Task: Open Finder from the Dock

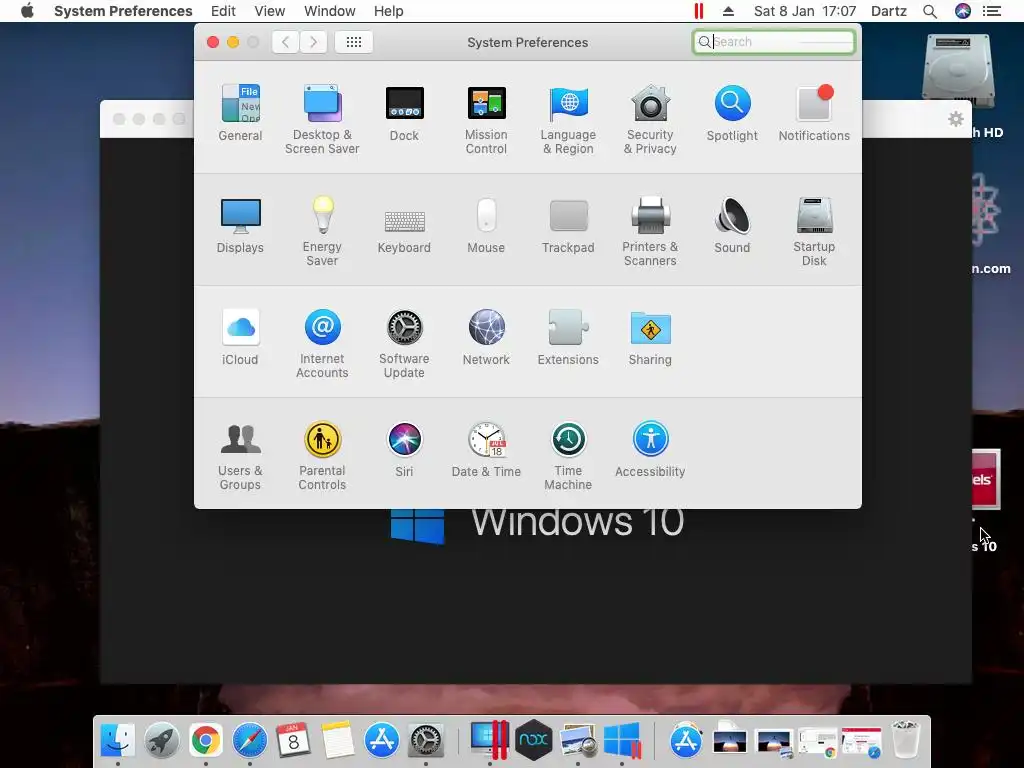Action: coord(118,741)
